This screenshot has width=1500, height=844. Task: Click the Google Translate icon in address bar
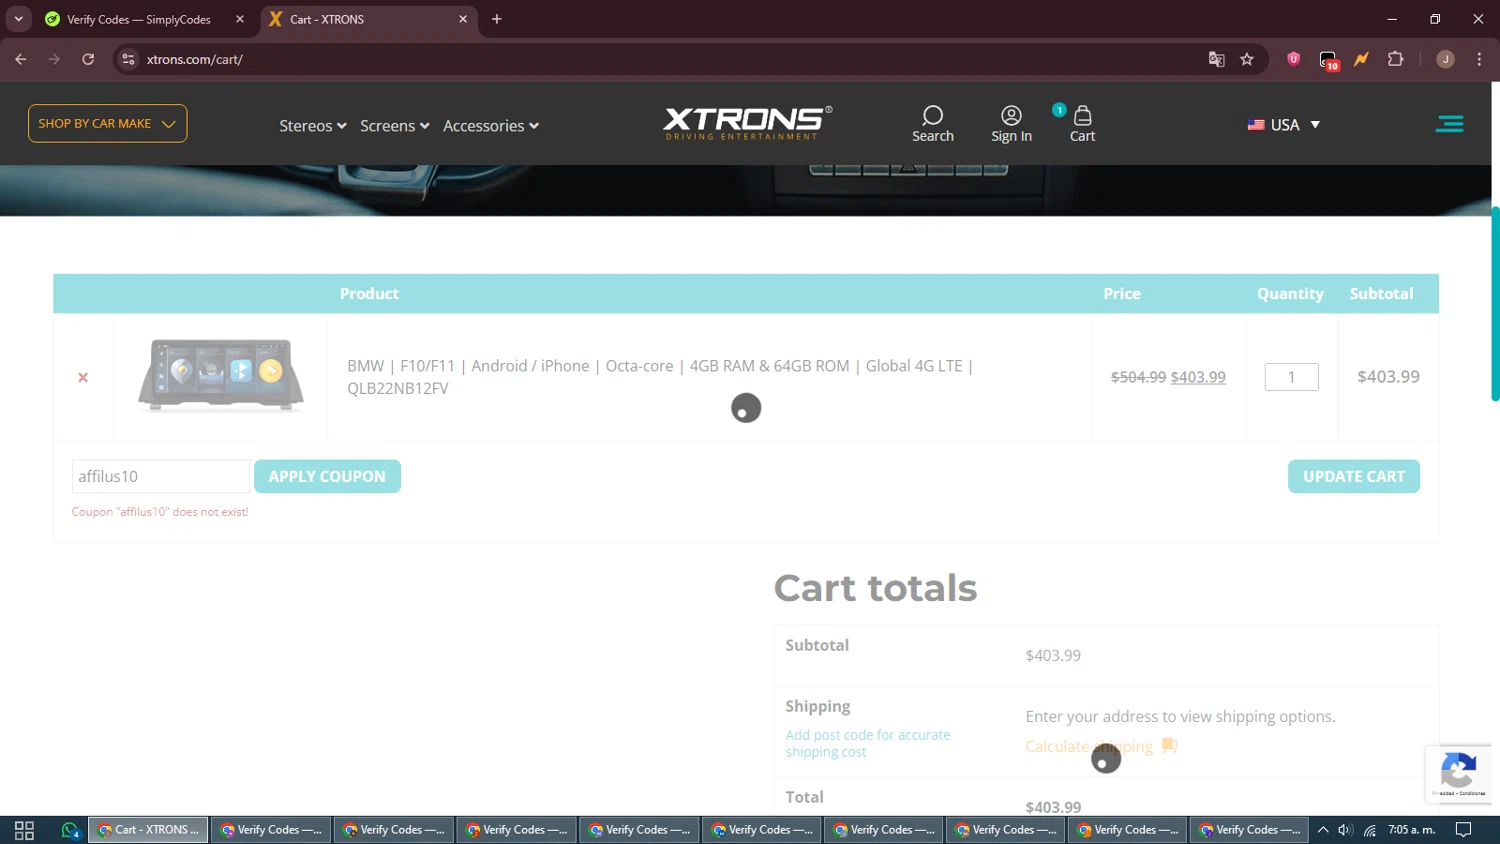coord(1216,59)
